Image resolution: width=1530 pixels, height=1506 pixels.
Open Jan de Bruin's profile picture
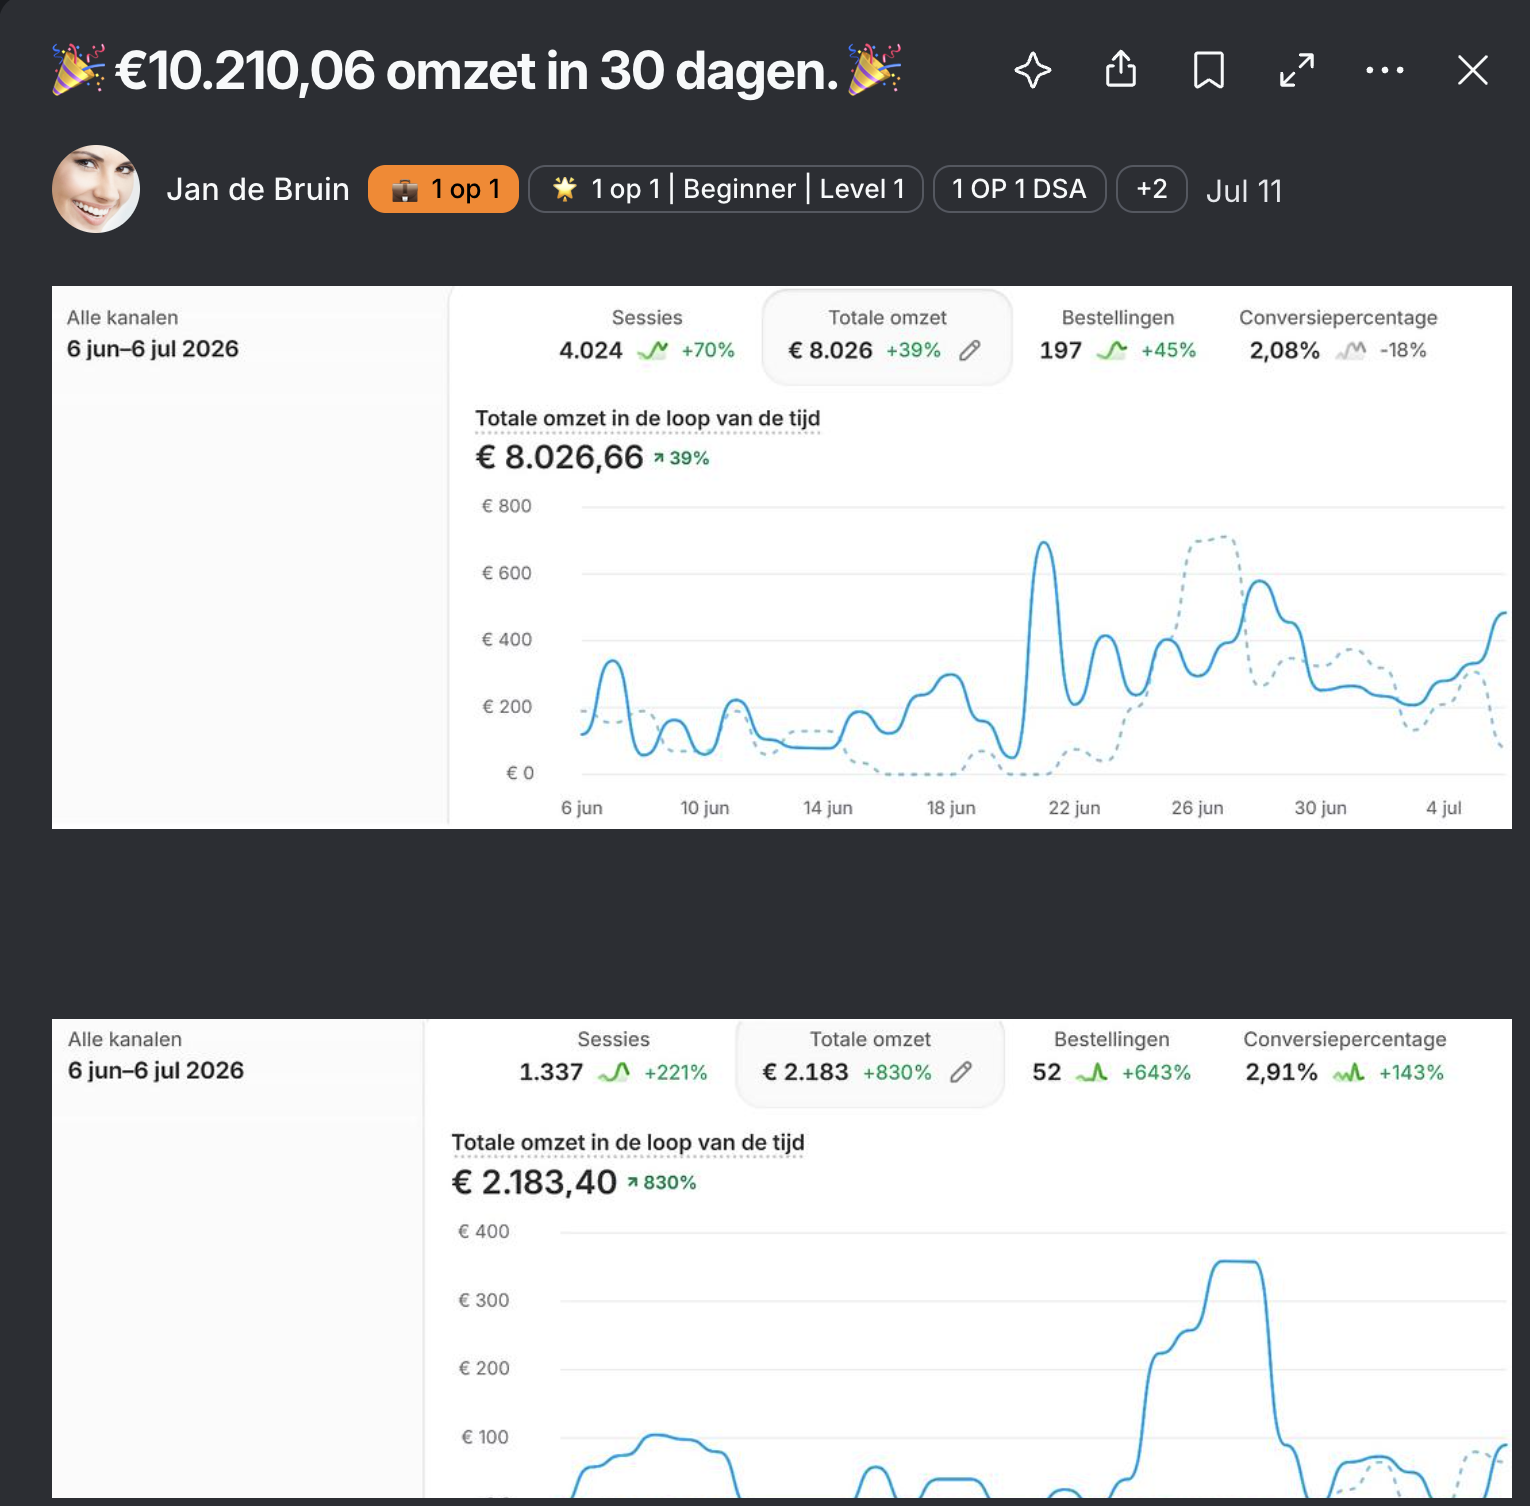(96, 189)
